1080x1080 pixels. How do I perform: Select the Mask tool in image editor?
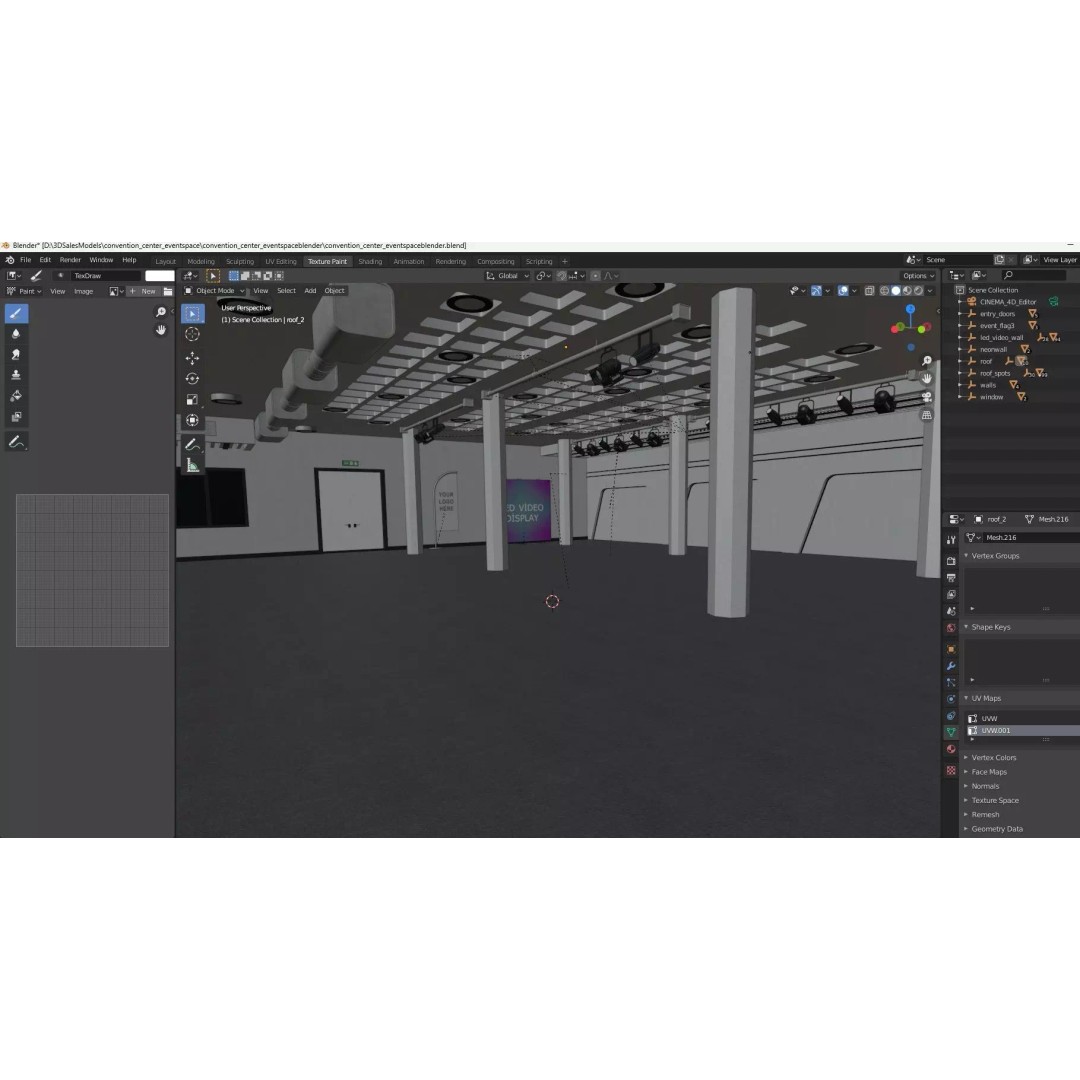pos(17,417)
